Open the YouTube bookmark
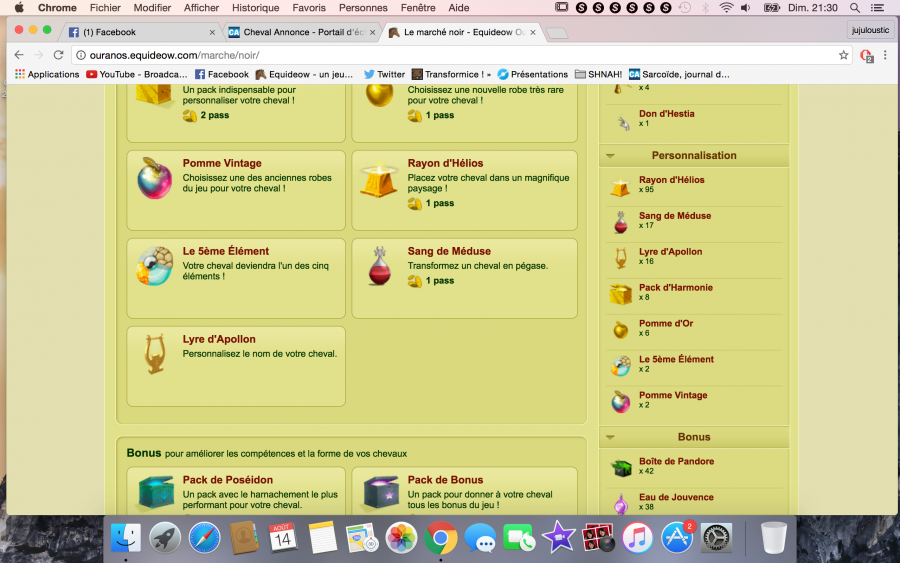Viewport: 900px width, 563px height. pyautogui.click(x=137, y=74)
